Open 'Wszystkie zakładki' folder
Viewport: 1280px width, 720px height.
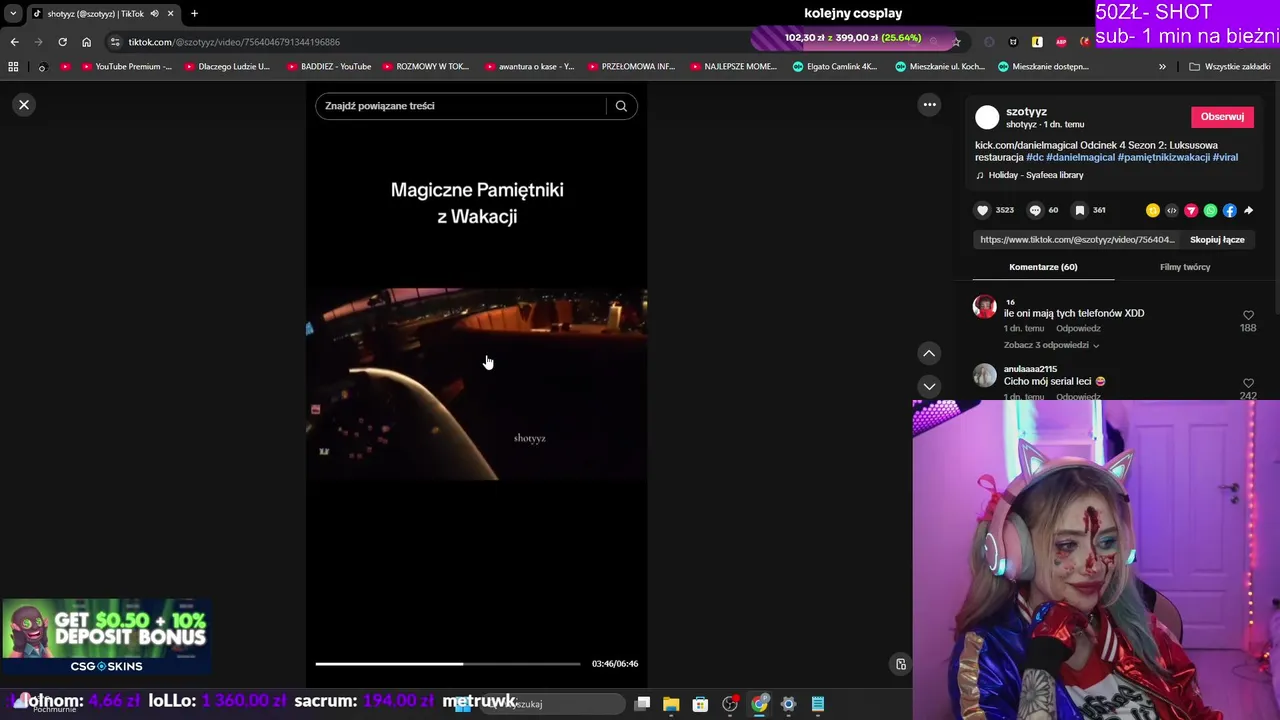pos(1229,67)
